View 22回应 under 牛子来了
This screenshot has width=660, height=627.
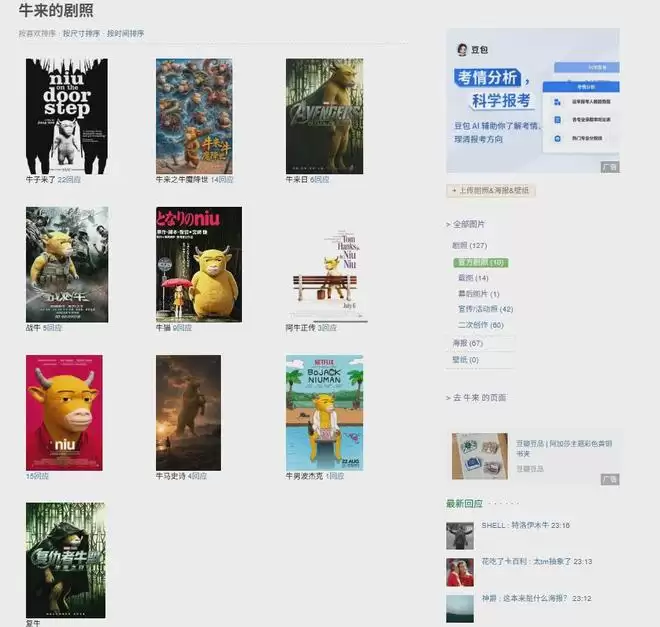(x=69, y=180)
